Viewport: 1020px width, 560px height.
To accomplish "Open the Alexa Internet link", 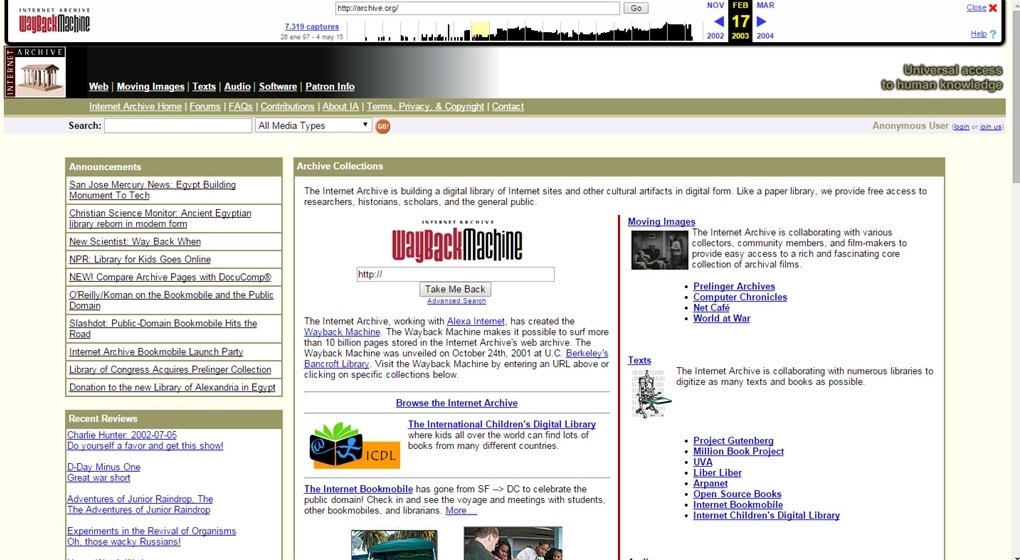I will [476, 321].
